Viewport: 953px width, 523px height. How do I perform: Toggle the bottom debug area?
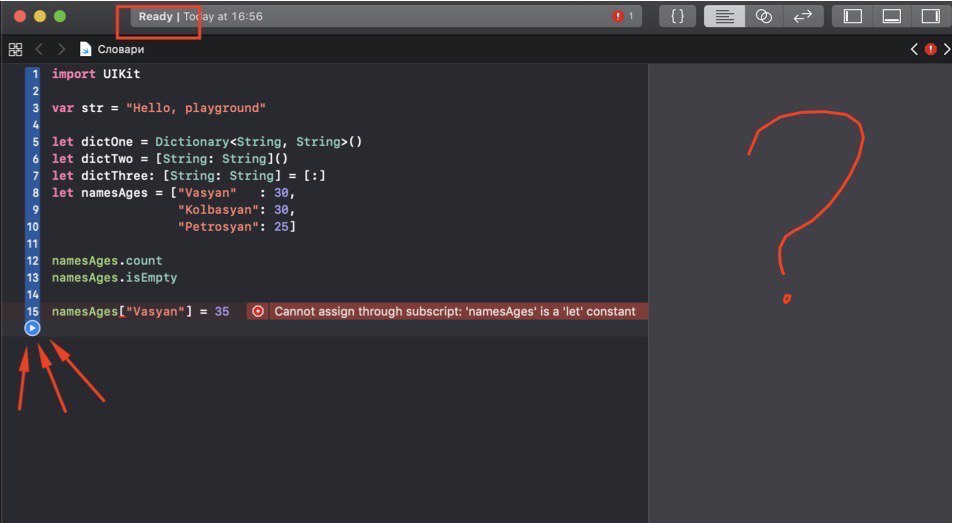892,16
